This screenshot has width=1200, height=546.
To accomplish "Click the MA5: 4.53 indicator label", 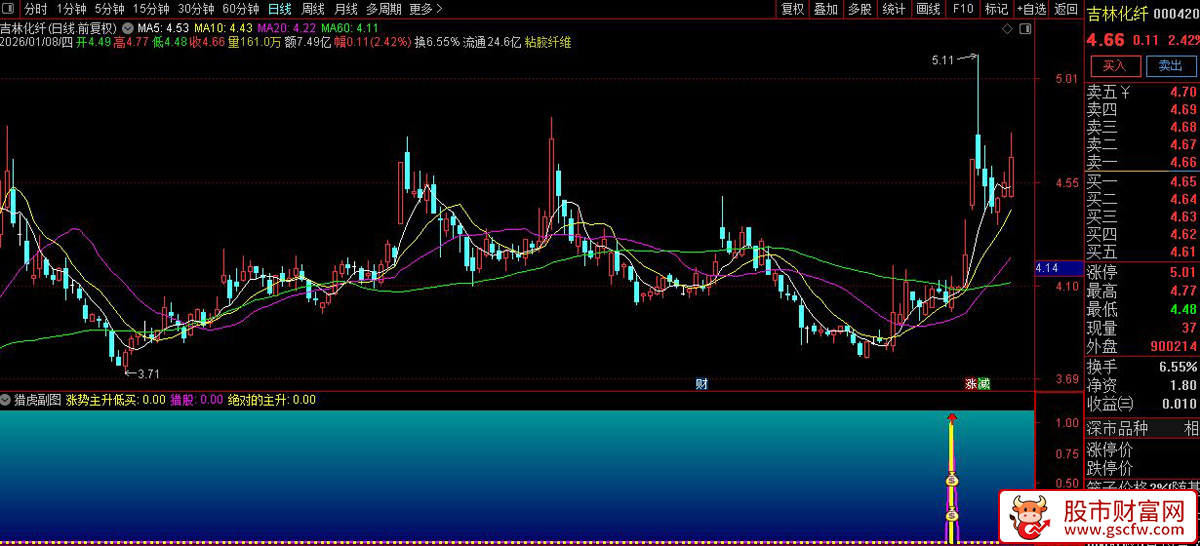I will pos(163,28).
